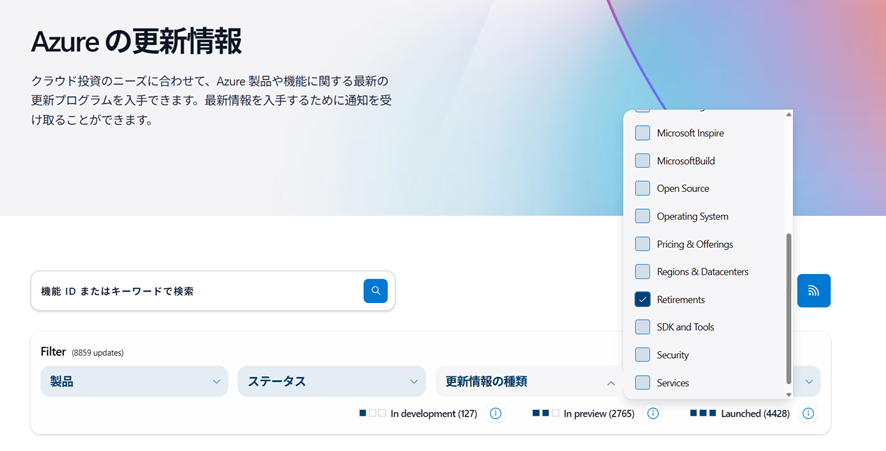Show info for Launched status
The width and height of the screenshot is (886, 451).
[x=808, y=413]
